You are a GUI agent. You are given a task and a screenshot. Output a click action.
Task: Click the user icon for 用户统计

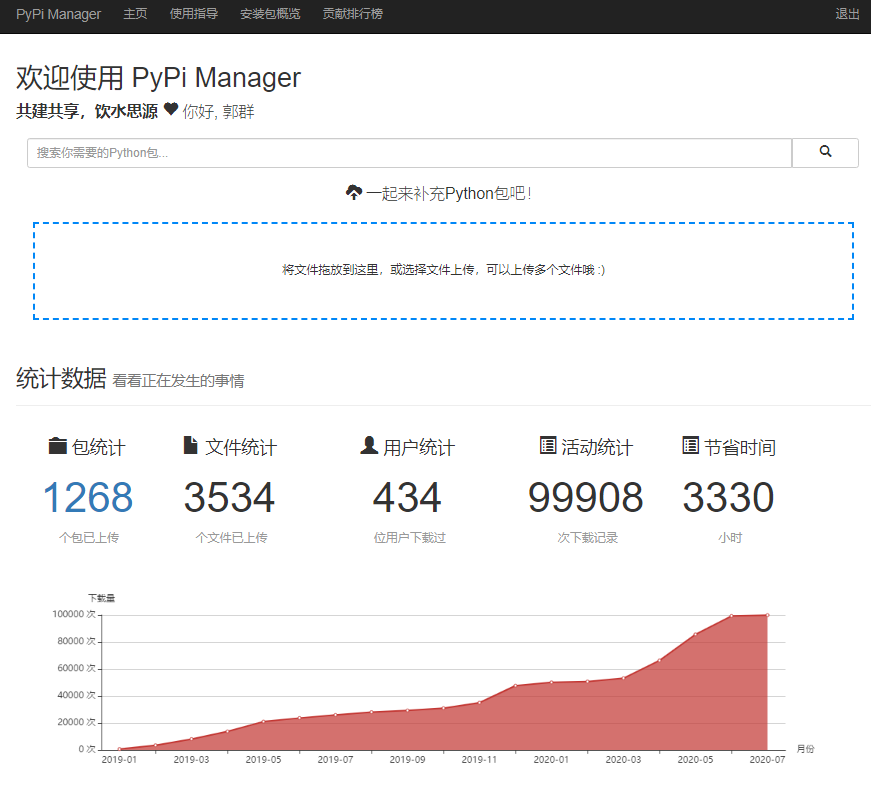coord(369,445)
